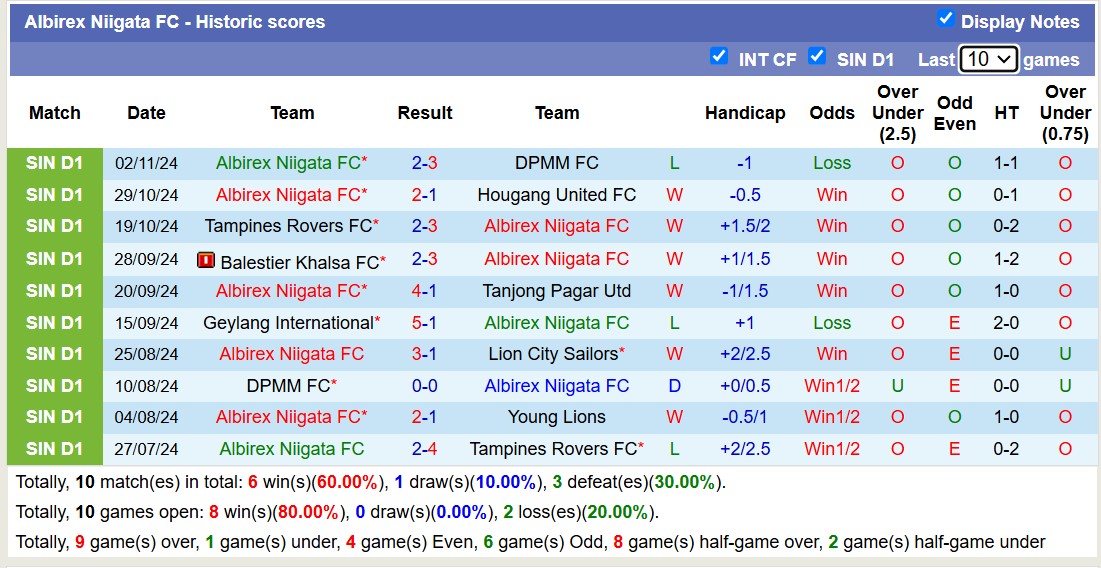Click the Over Under (2.5) column header
1101x568 pixels.
point(897,113)
